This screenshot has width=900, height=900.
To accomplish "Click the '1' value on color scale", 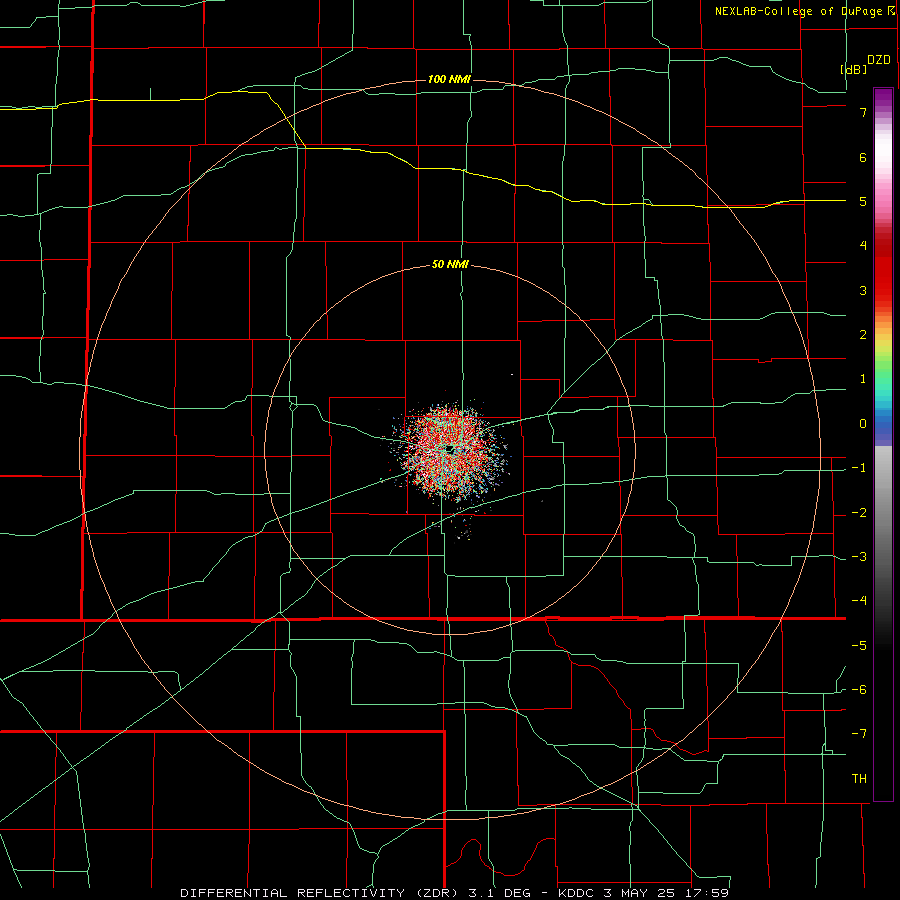I will (x=863, y=379).
